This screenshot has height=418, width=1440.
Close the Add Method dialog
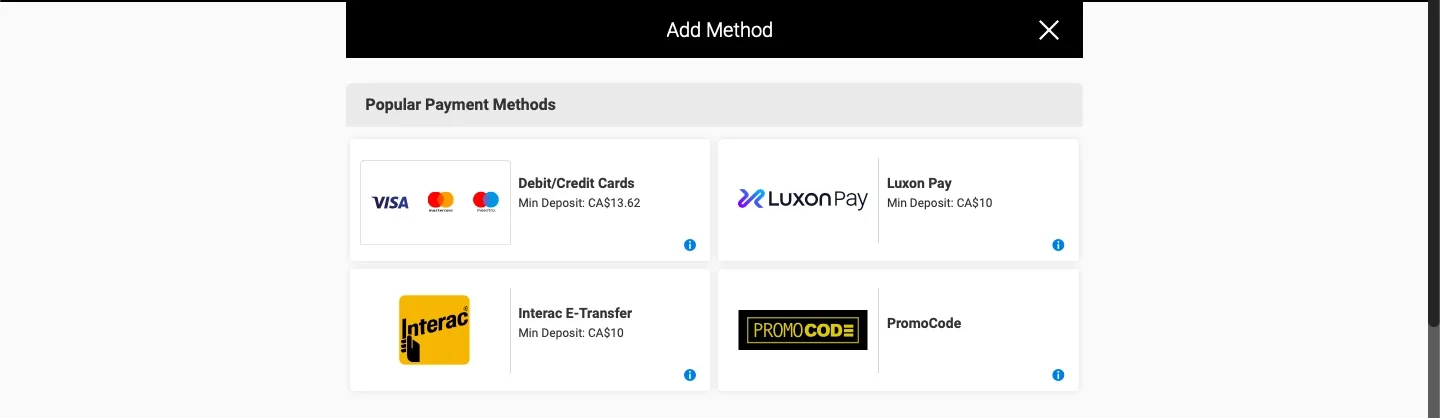point(1048,30)
